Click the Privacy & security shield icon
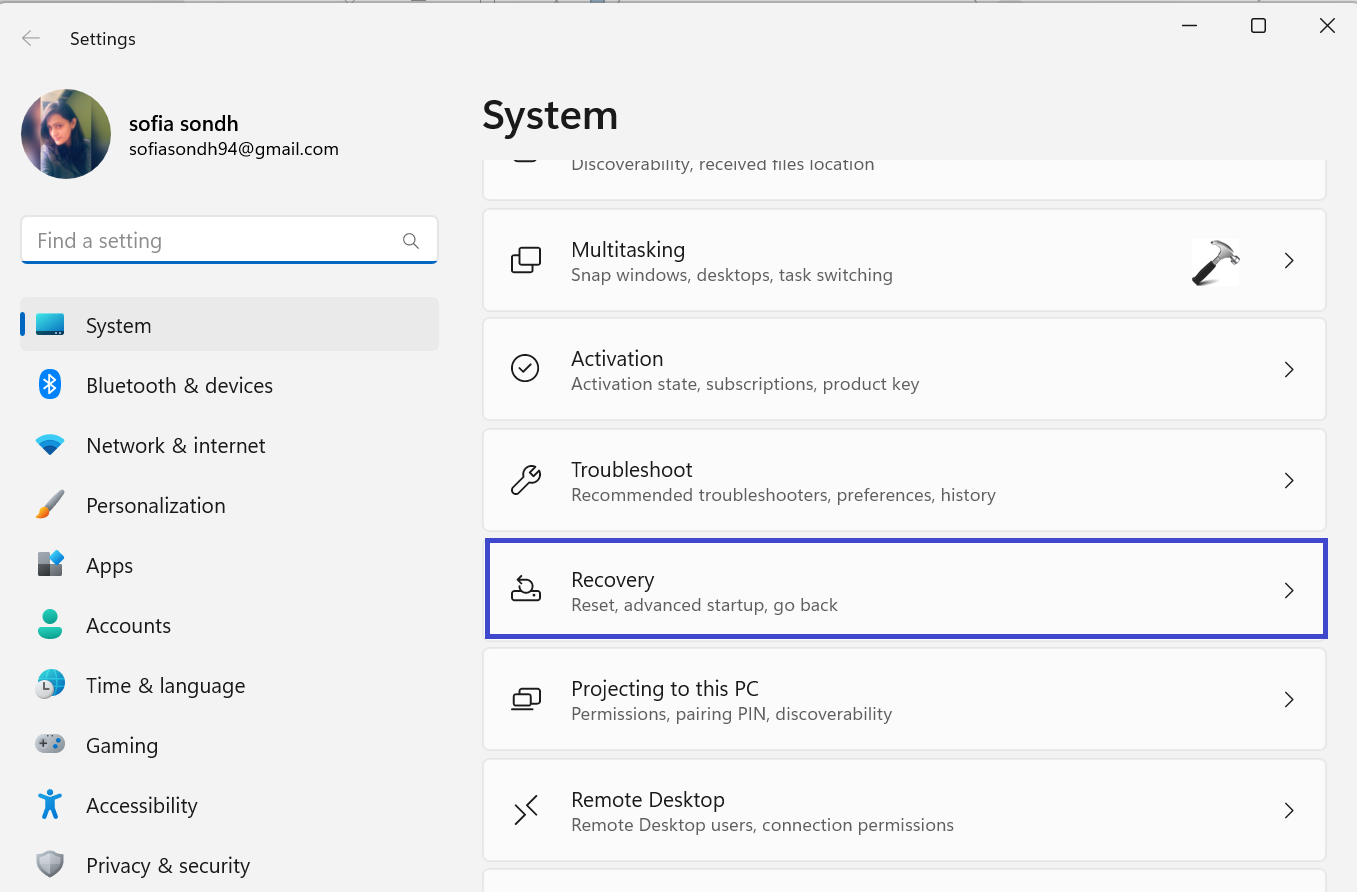The height and width of the screenshot is (892, 1357). coord(50,865)
